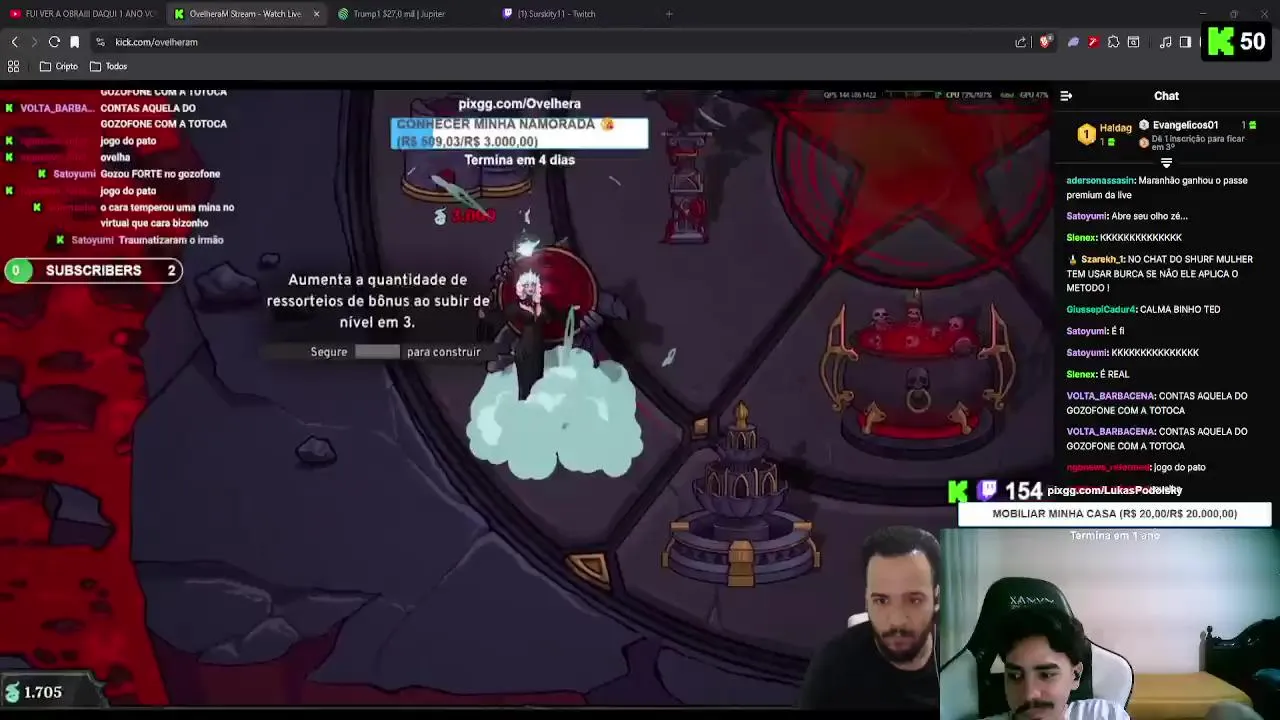Close the OvelheraM Stream tab
Screen dimensions: 1280x720
click(x=316, y=14)
